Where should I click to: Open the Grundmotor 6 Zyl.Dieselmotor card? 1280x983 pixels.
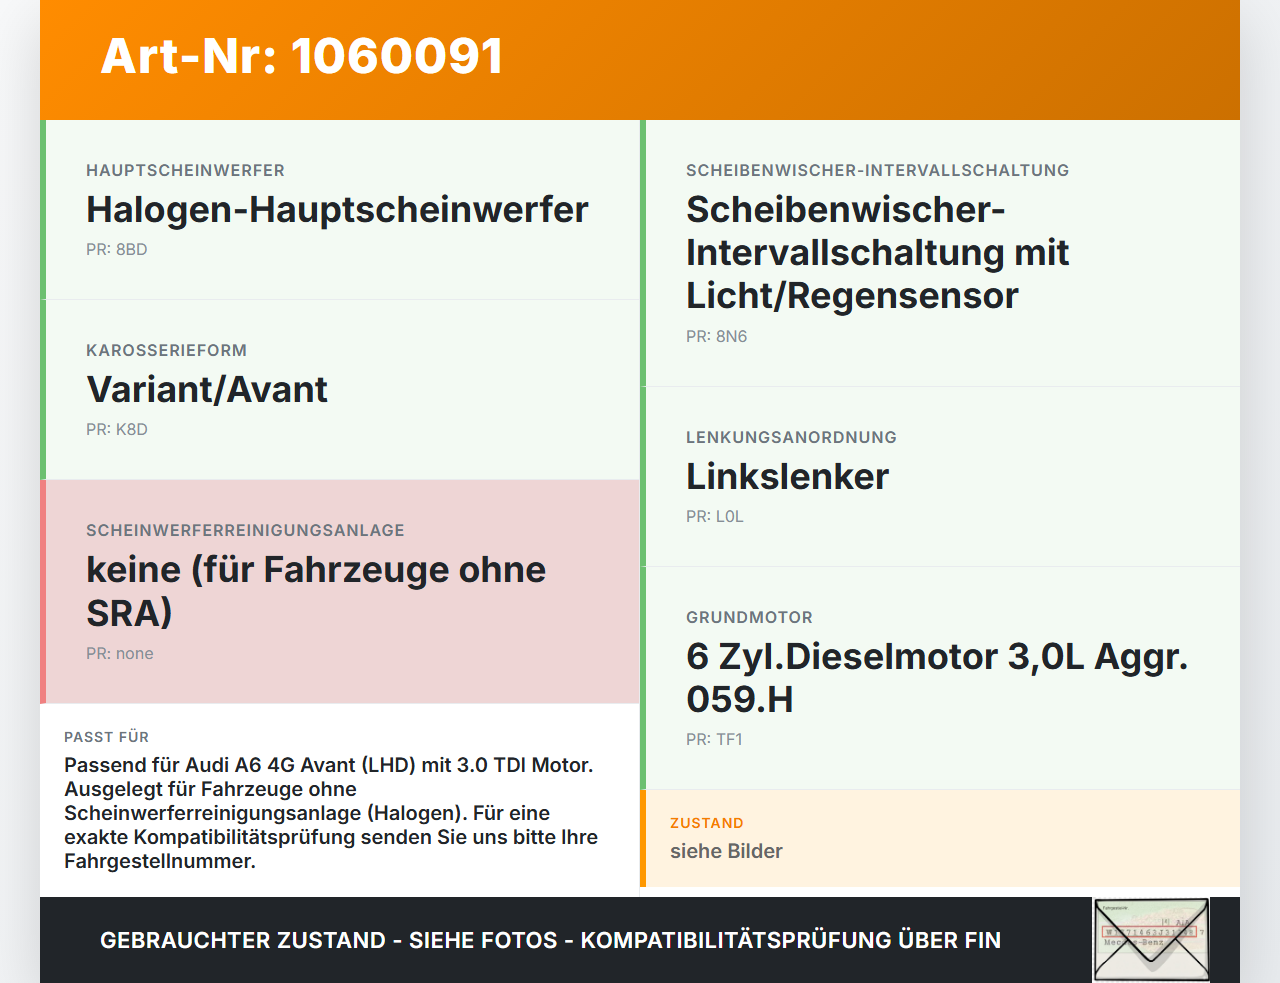[x=940, y=678]
